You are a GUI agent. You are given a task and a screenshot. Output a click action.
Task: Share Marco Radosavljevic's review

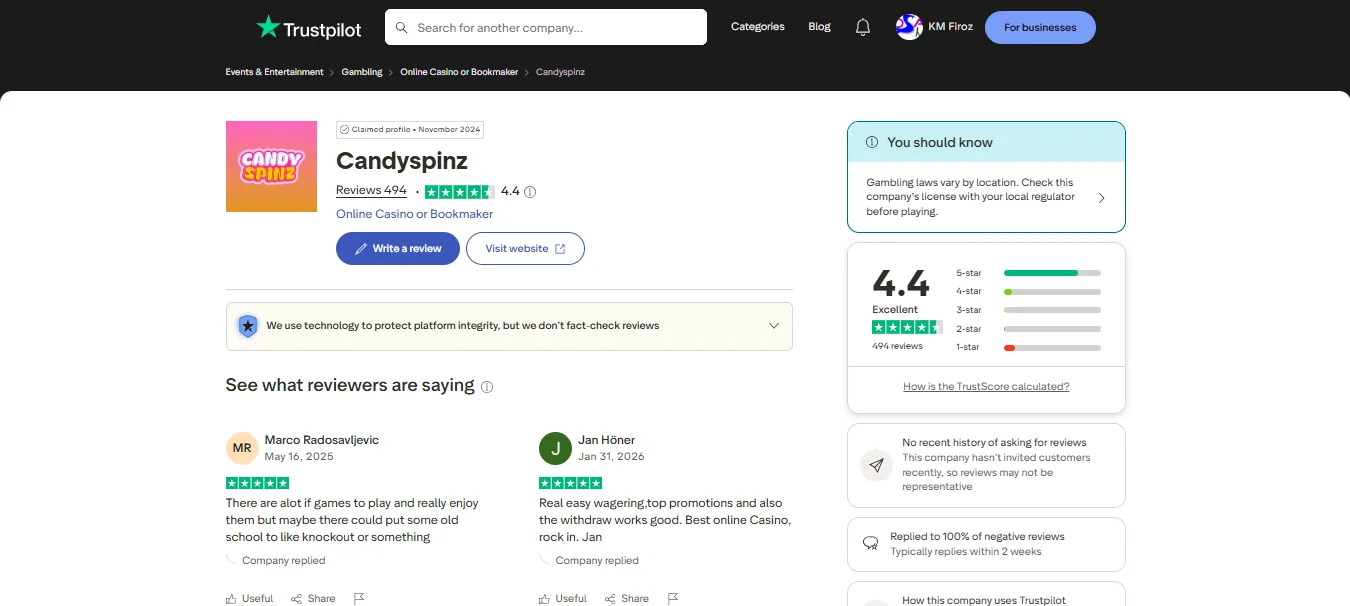[x=313, y=598]
